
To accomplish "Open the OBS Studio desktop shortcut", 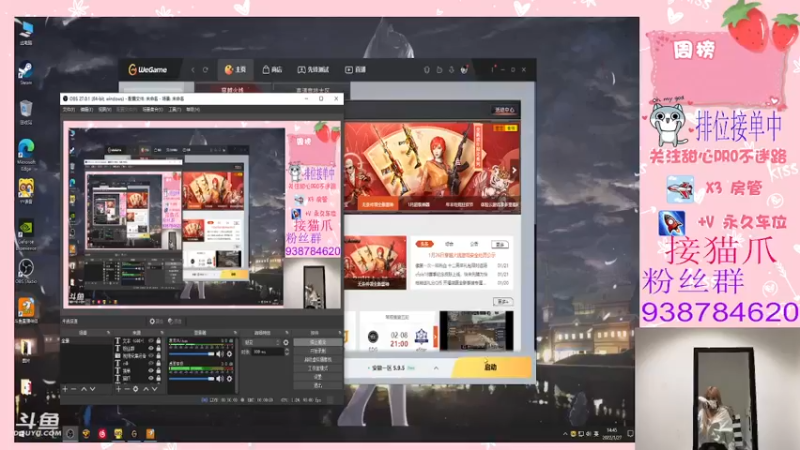I will click(26, 271).
